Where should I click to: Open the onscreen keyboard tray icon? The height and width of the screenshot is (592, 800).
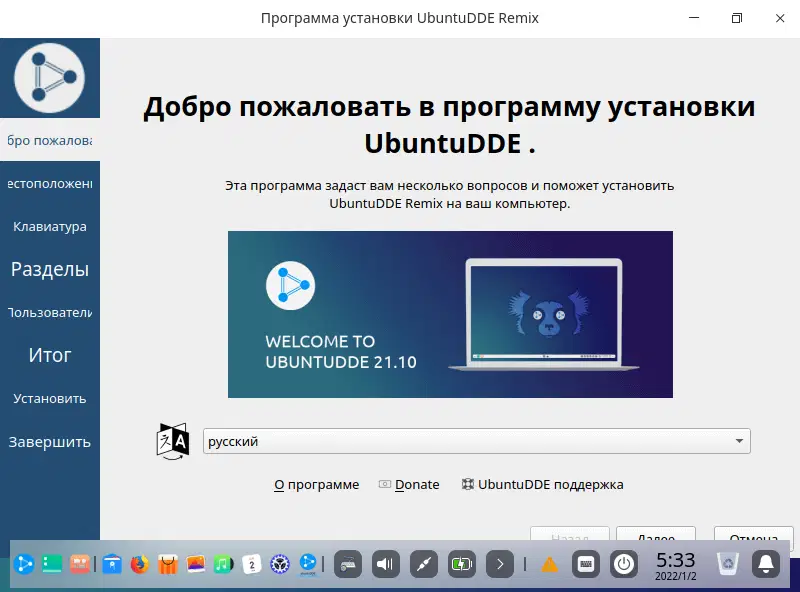point(586,564)
